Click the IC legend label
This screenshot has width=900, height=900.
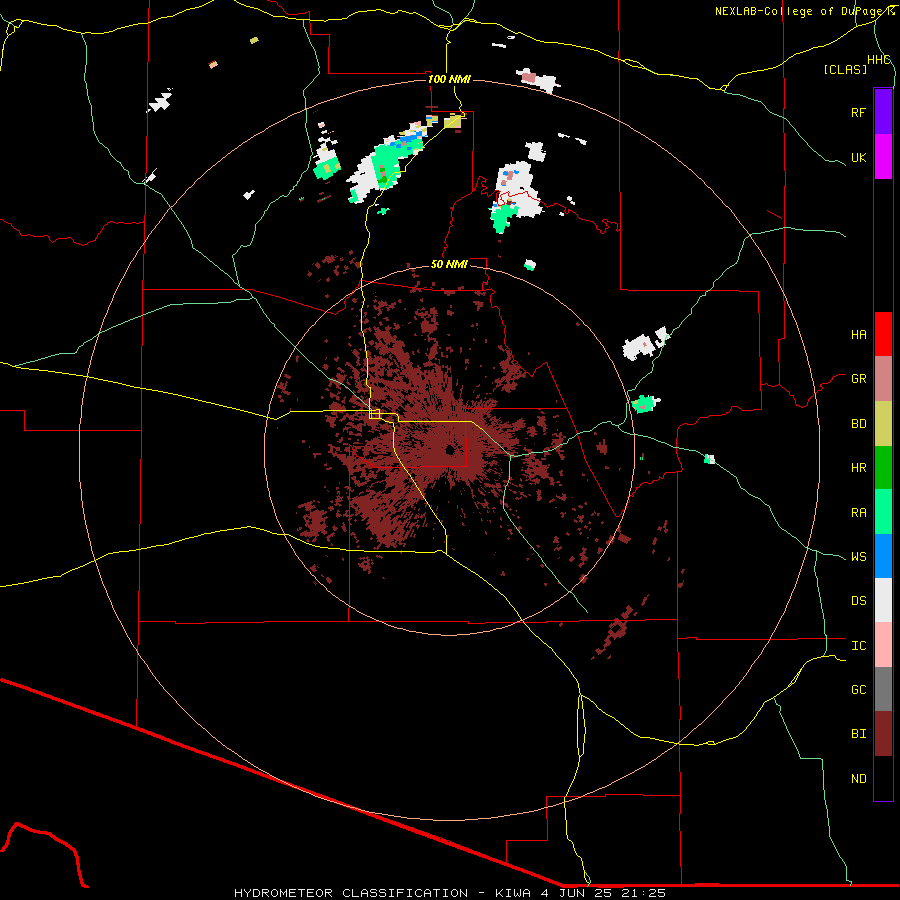pyautogui.click(x=858, y=646)
